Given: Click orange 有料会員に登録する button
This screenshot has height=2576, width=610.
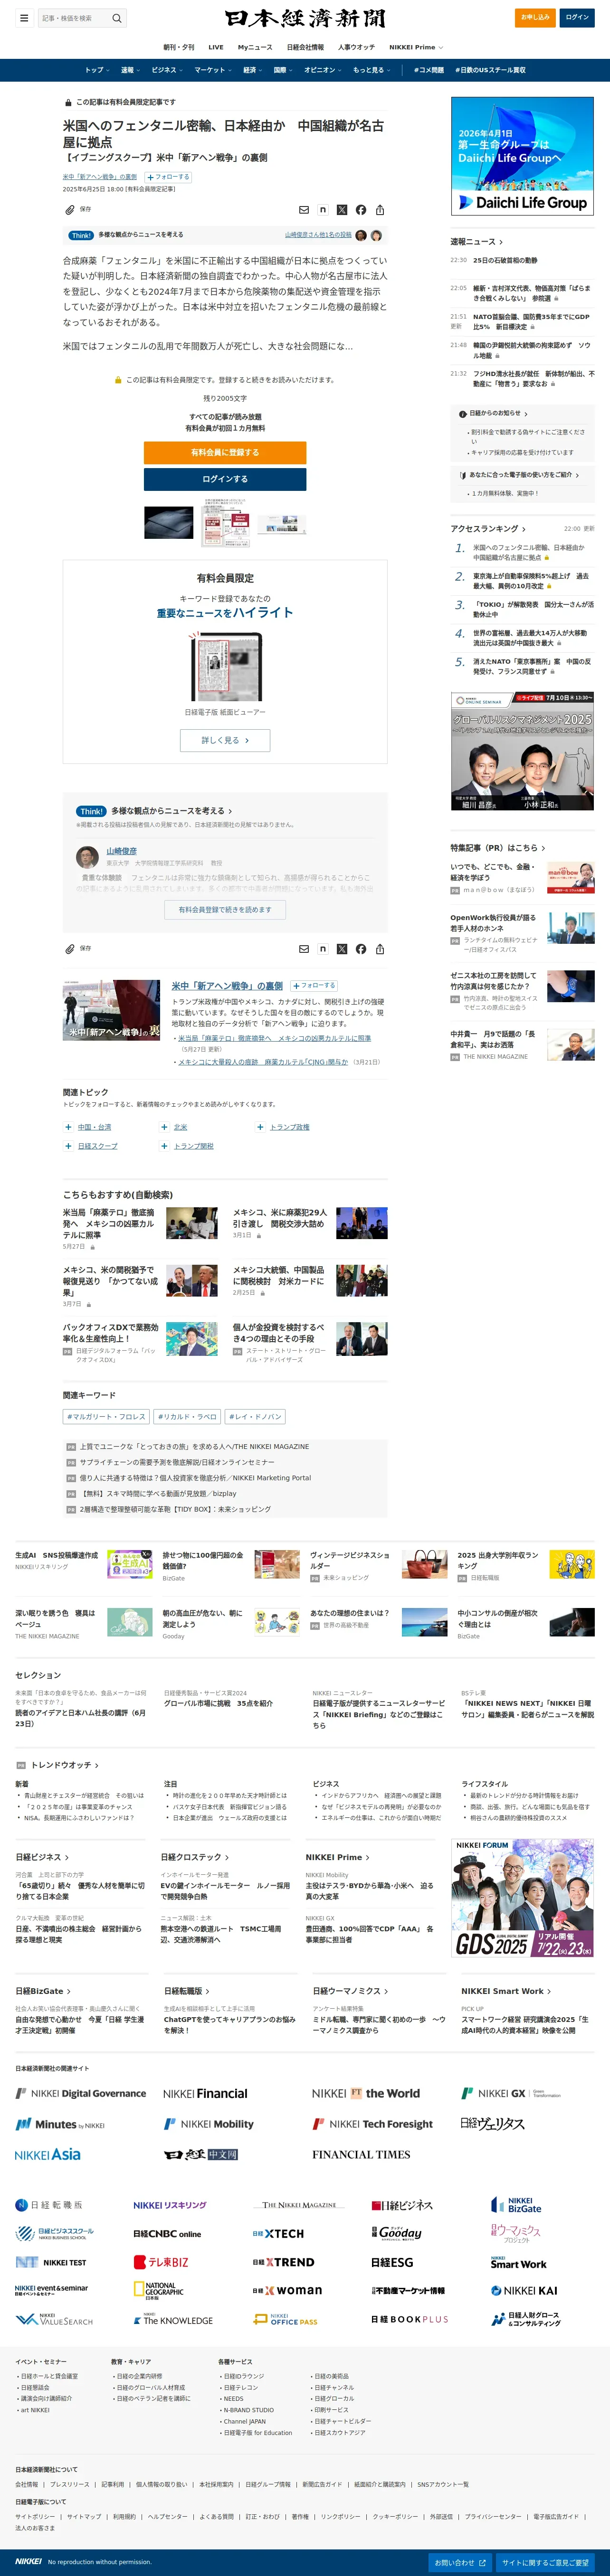Looking at the screenshot, I should (x=225, y=452).
